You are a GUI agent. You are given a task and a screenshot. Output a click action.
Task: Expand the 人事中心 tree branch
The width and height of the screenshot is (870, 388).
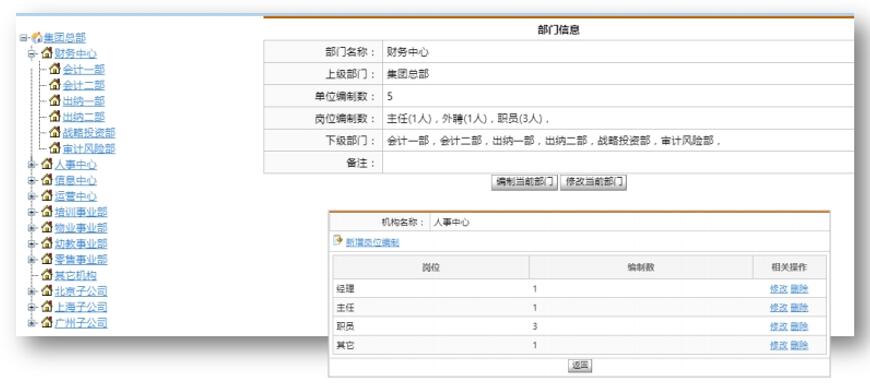click(x=32, y=165)
